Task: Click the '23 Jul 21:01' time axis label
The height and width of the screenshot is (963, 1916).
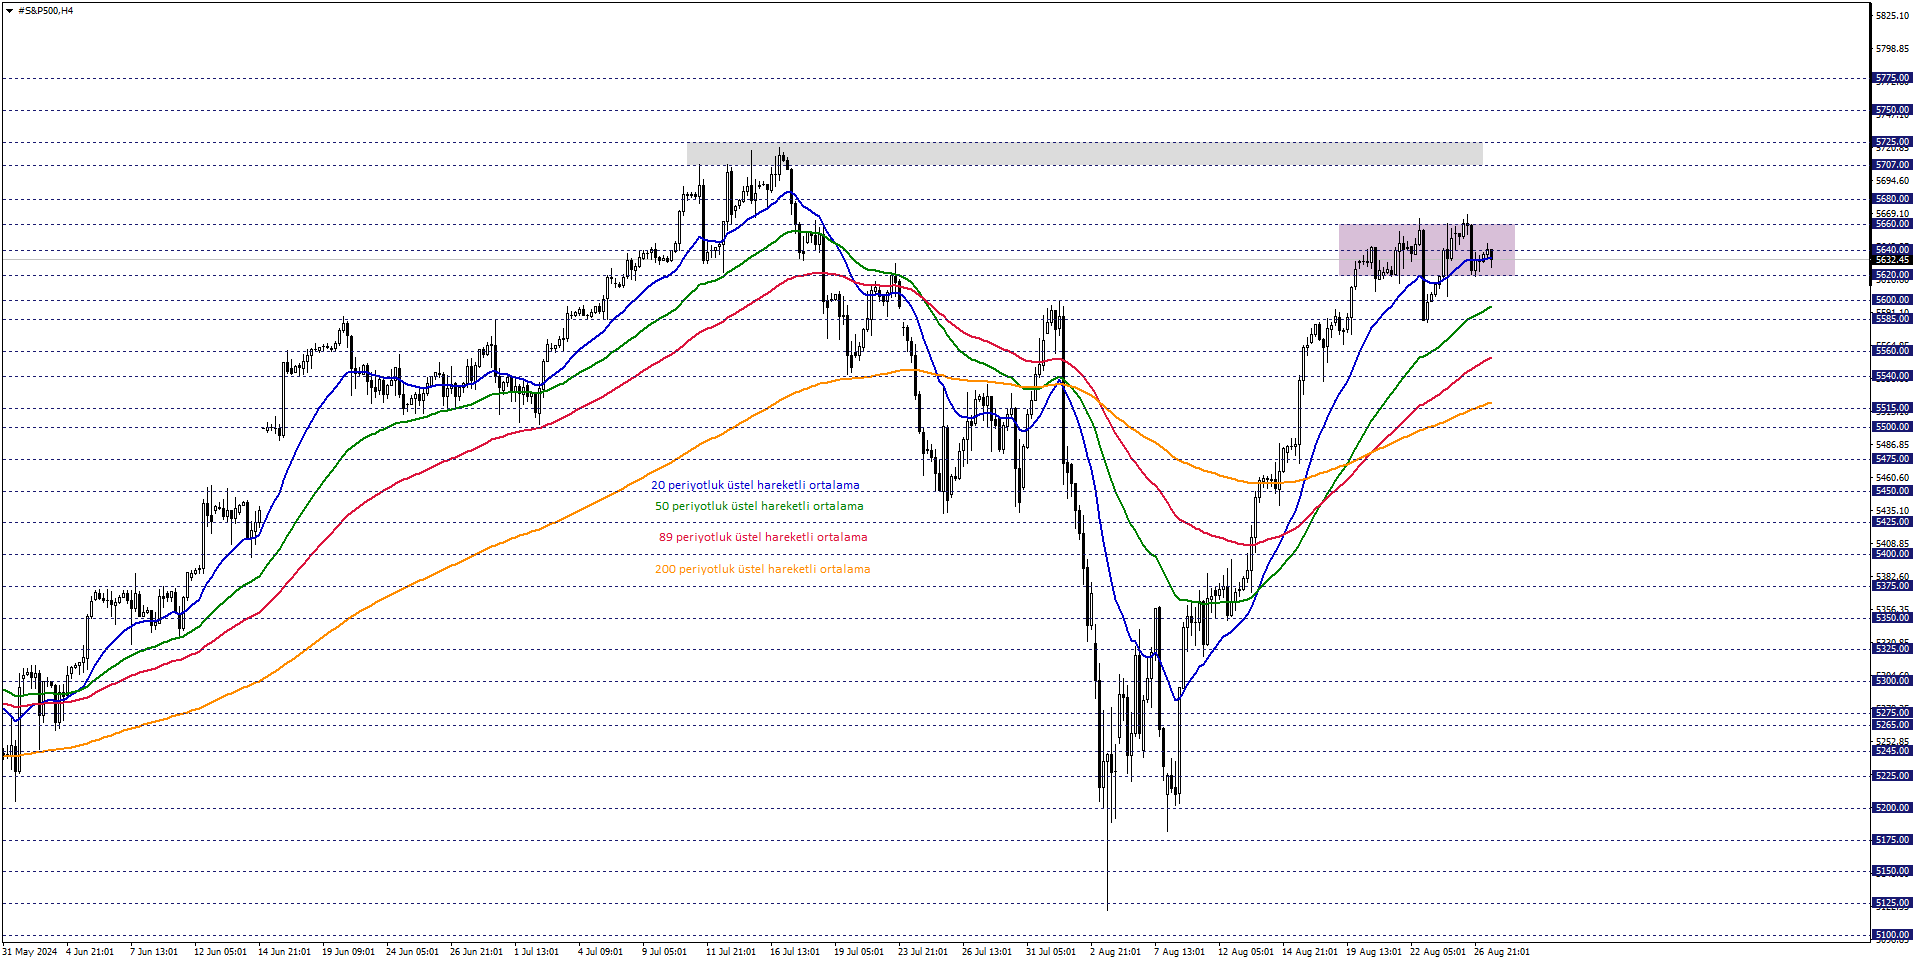Action: click(x=923, y=952)
